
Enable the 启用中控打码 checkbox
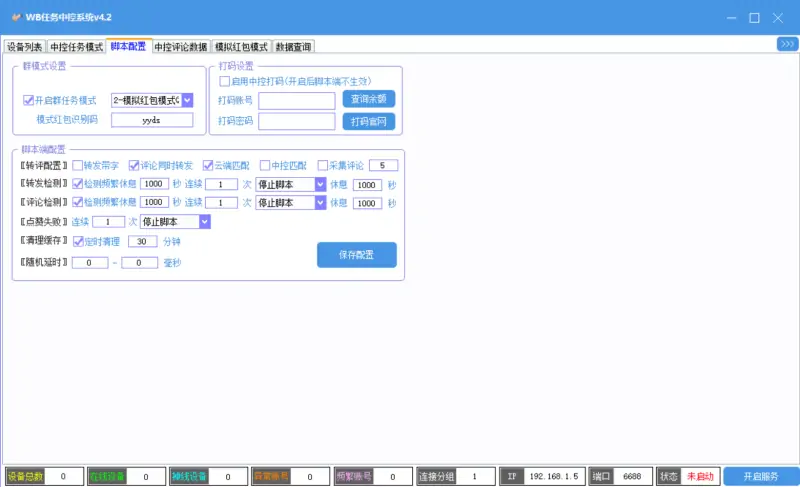[225, 81]
